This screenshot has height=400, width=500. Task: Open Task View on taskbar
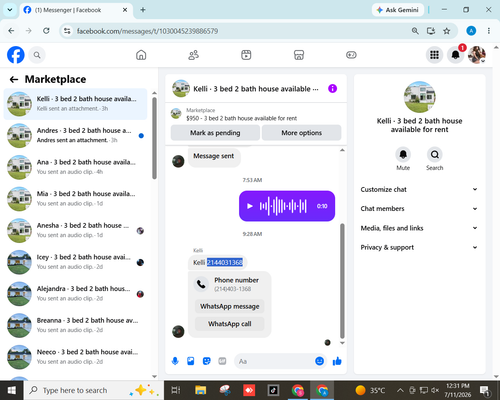point(176,390)
